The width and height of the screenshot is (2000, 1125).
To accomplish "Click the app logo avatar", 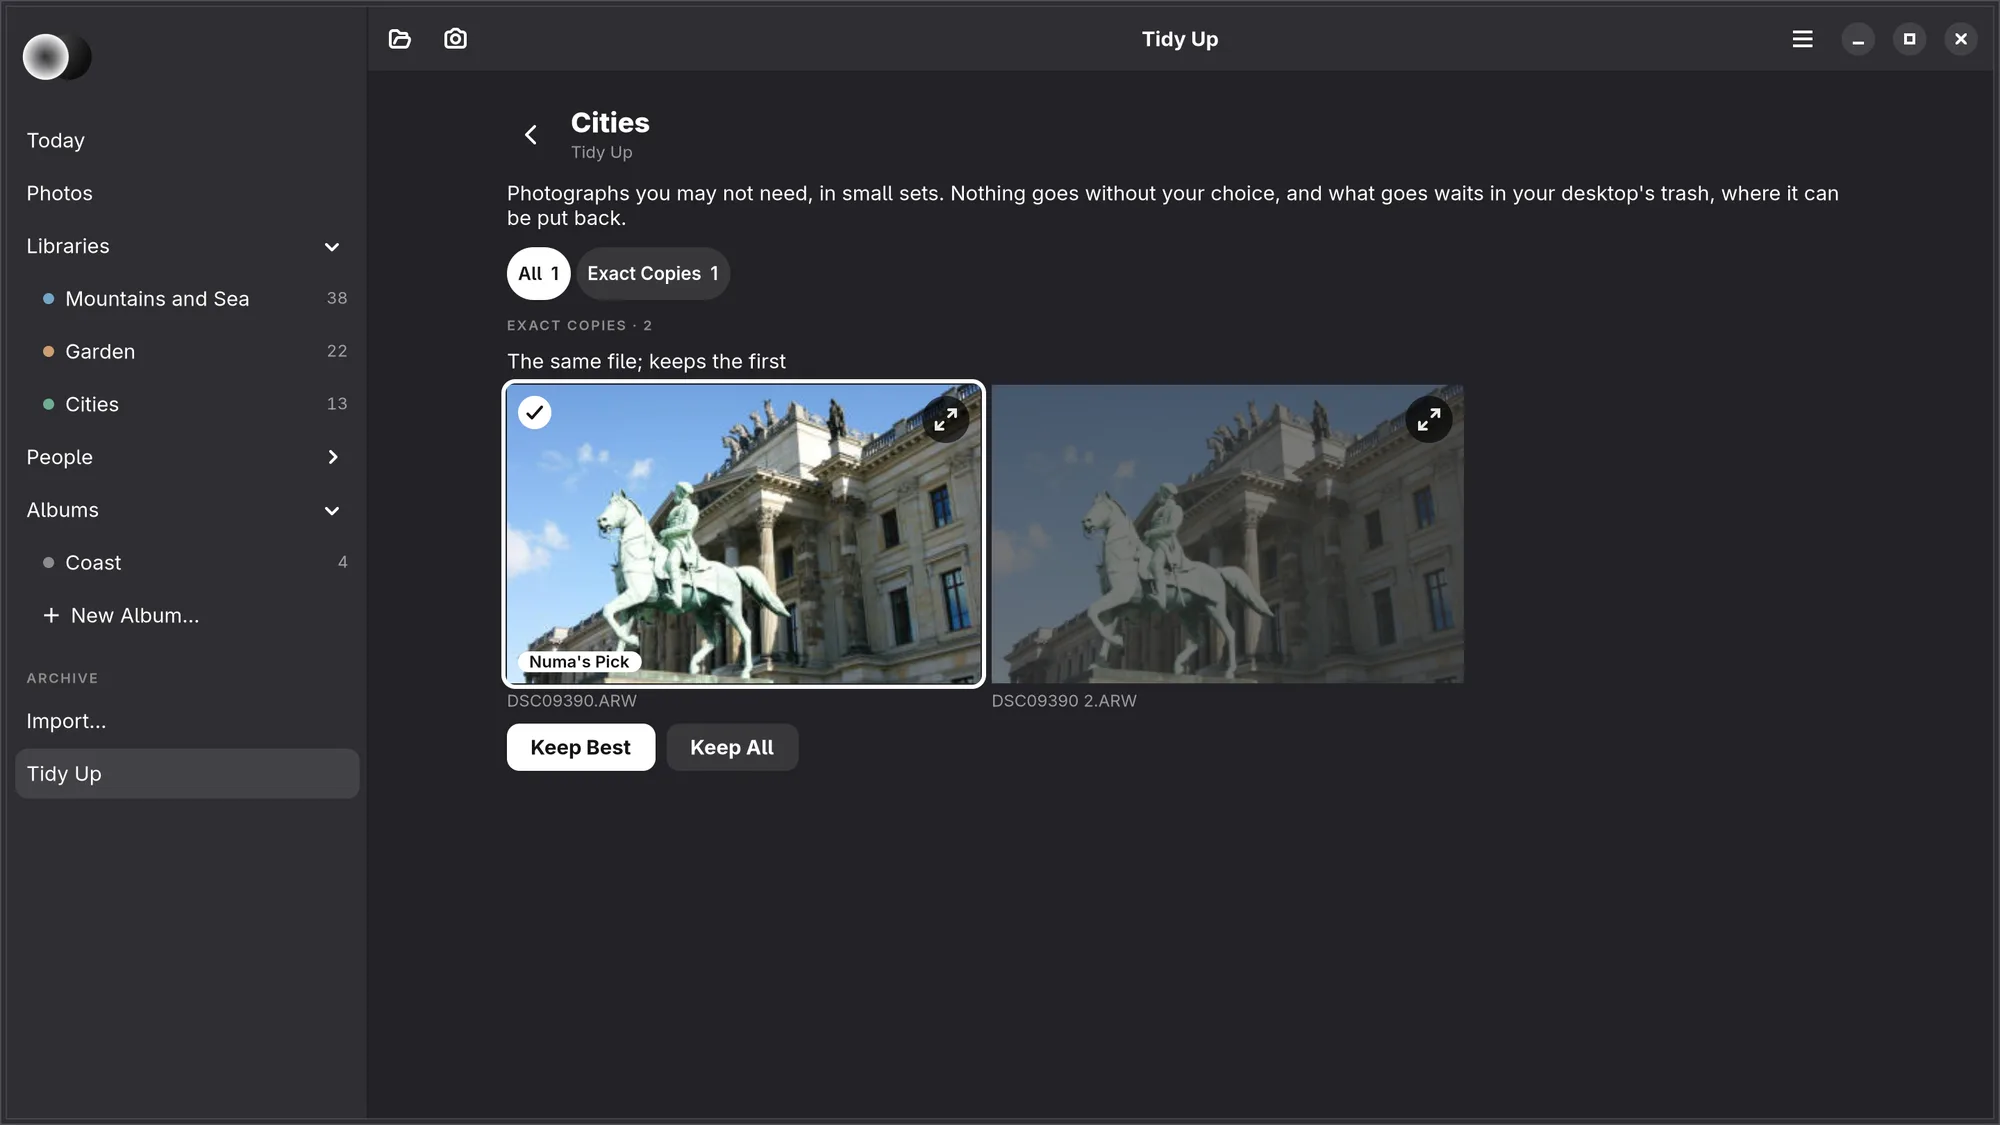I will pos(57,57).
